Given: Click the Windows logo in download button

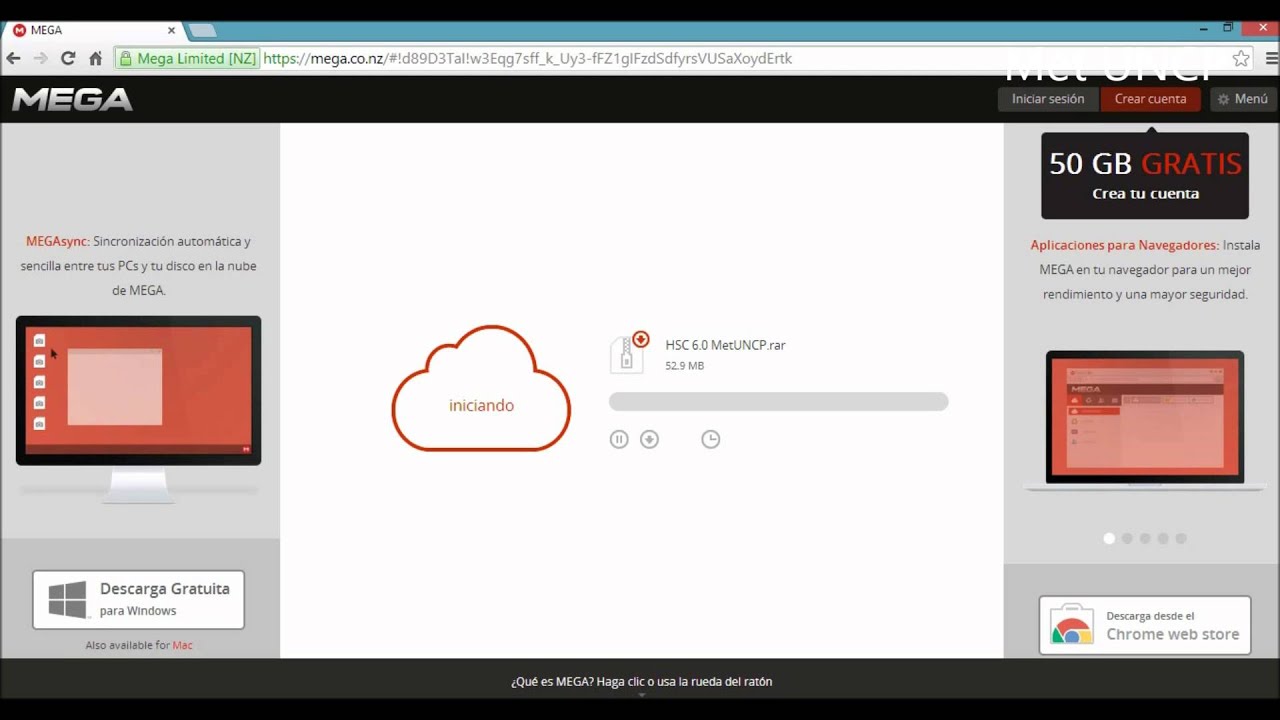Looking at the screenshot, I should [x=68, y=600].
